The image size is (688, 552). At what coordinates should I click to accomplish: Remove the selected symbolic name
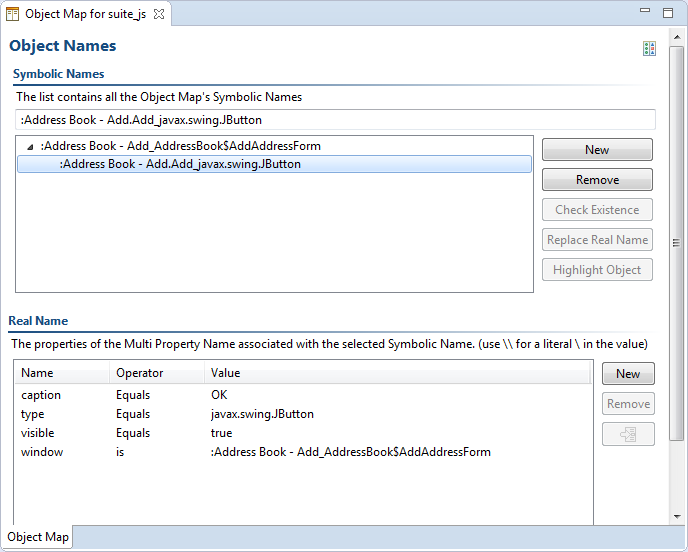(597, 180)
